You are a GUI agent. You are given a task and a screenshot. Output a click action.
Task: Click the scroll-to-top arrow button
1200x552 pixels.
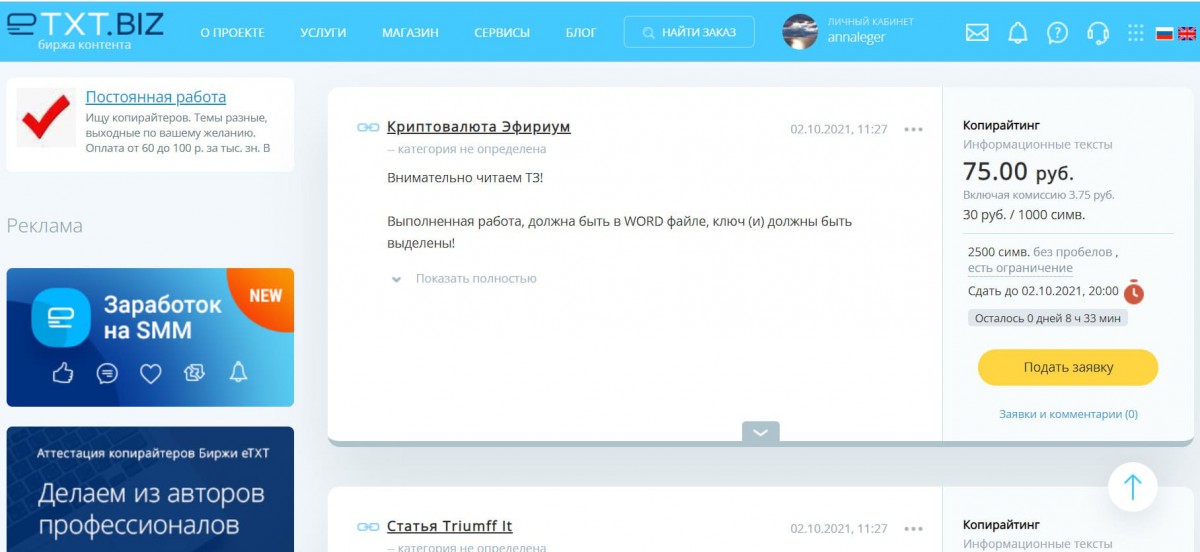pos(1132,487)
